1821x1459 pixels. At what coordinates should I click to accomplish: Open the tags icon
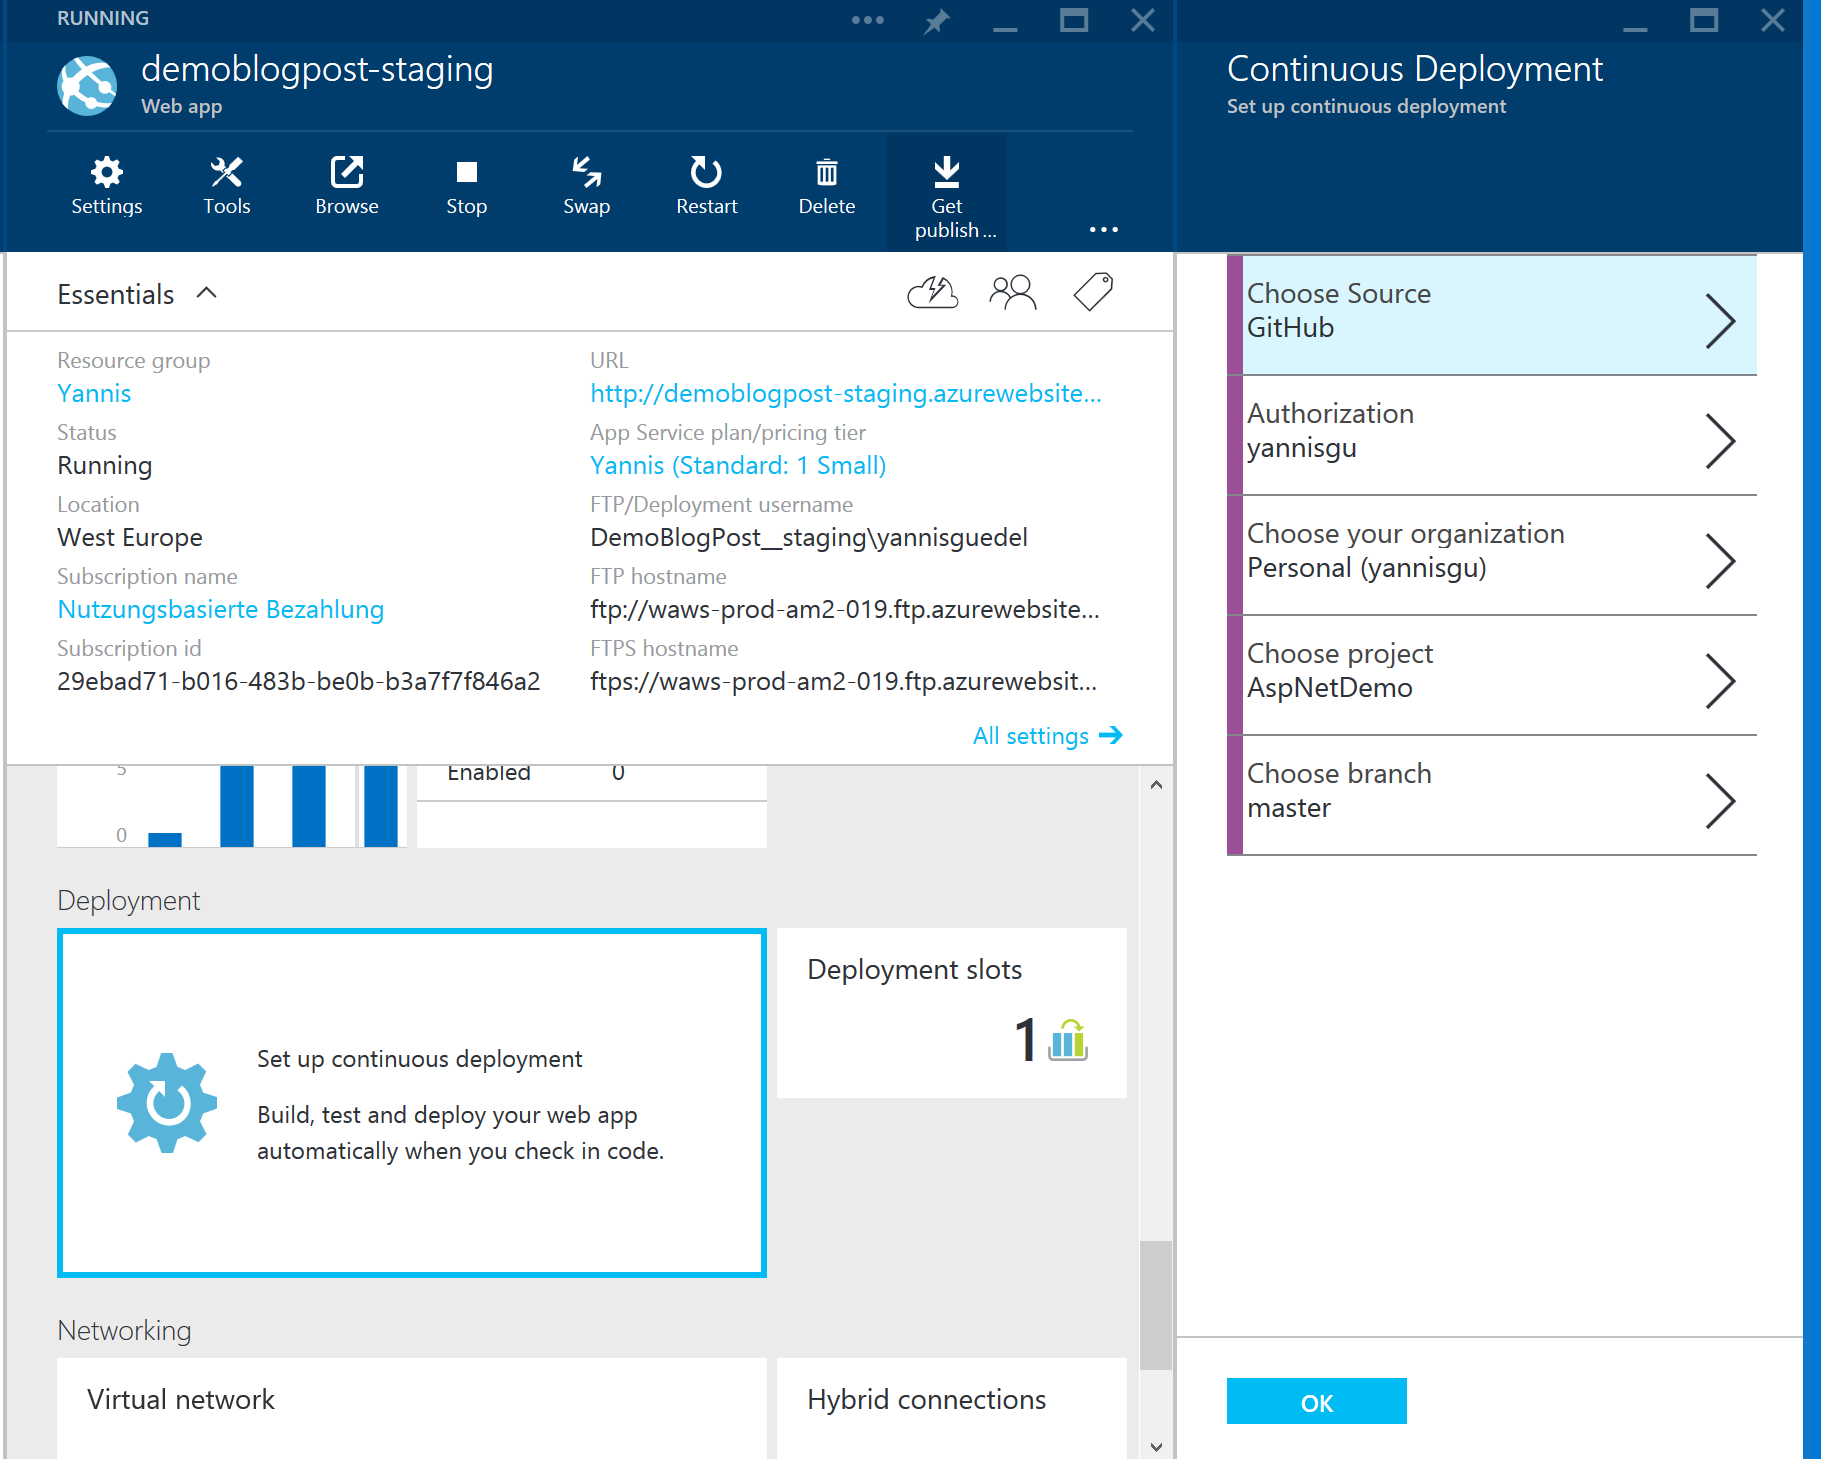1092,293
